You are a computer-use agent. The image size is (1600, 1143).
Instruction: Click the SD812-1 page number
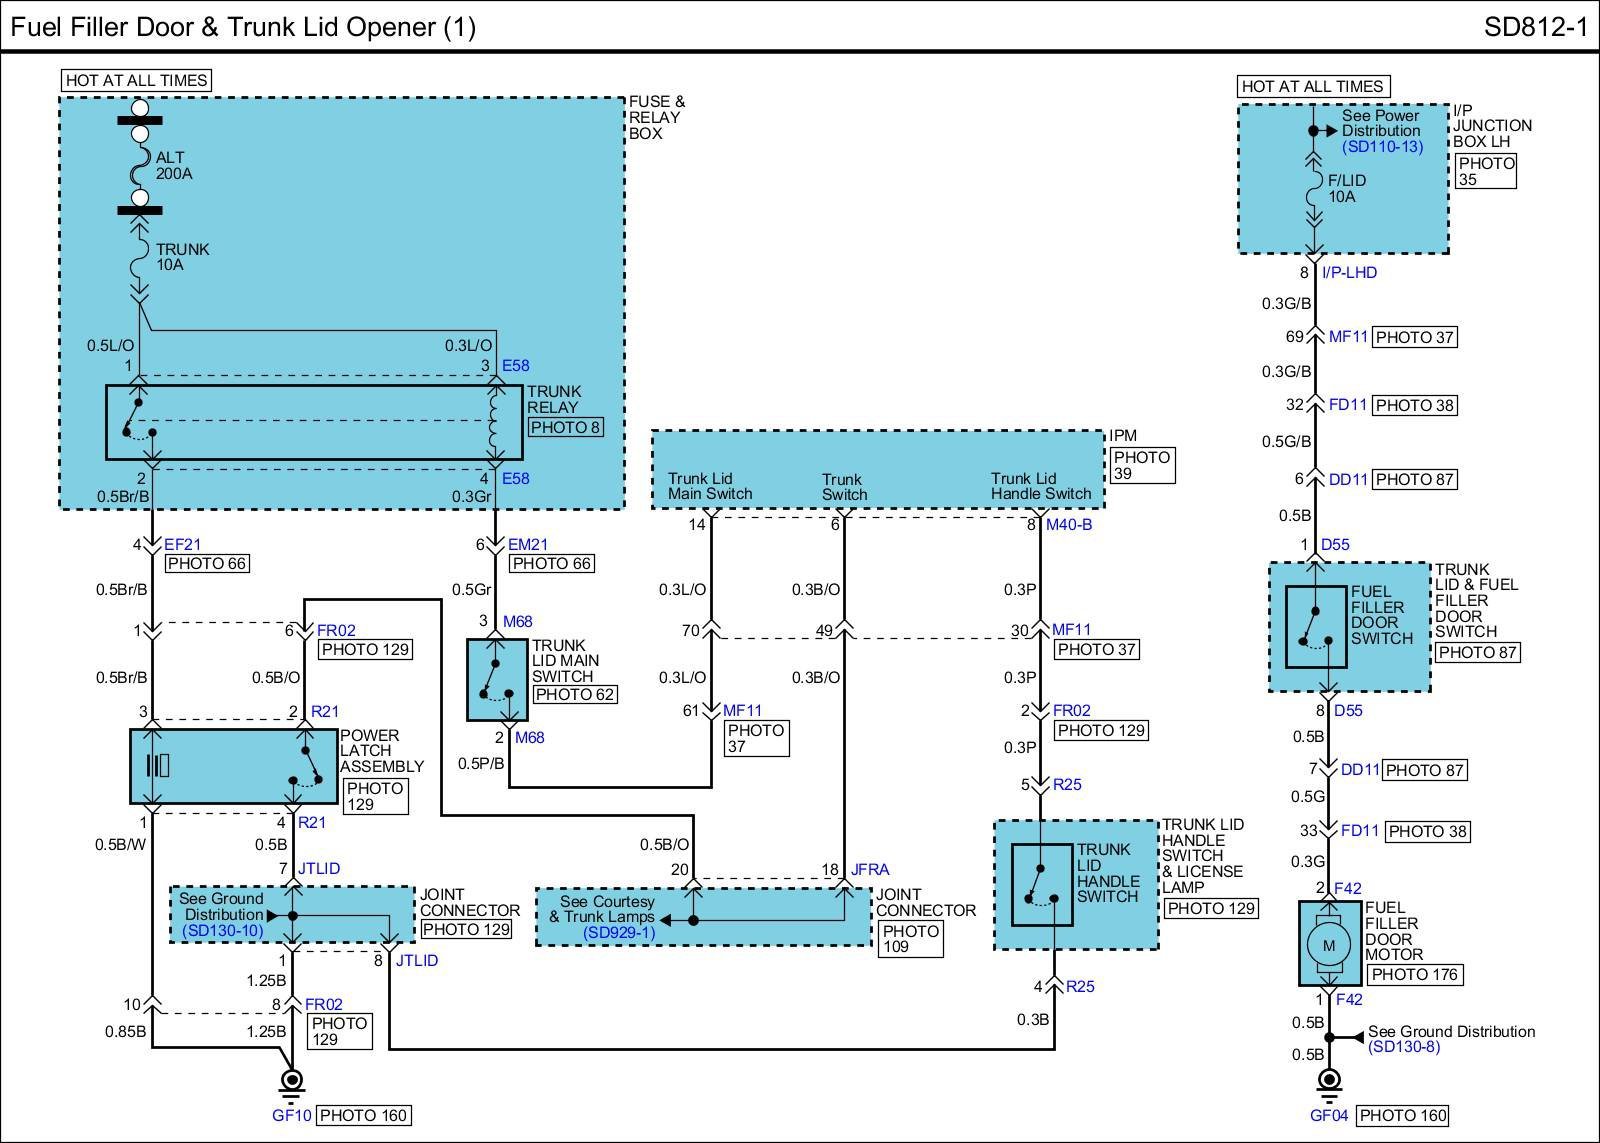[x=1535, y=27]
